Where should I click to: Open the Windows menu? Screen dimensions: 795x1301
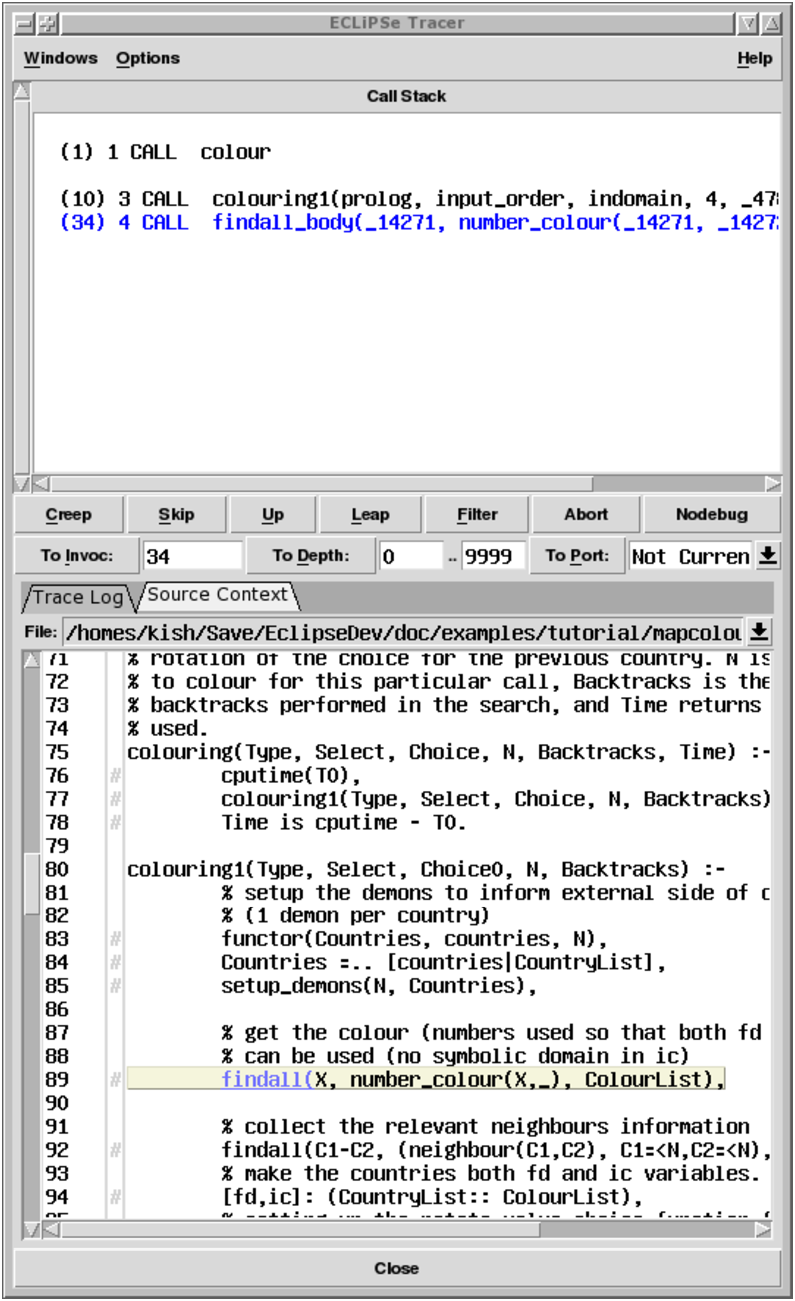click(x=61, y=58)
